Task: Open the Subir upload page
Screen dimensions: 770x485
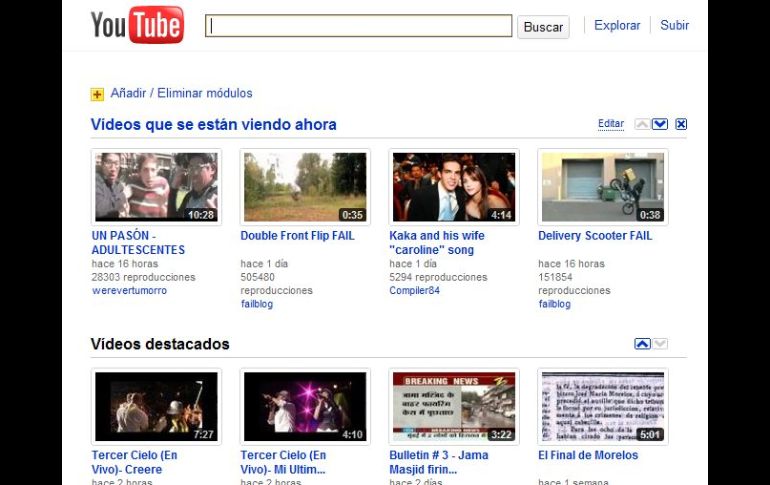Action: (x=674, y=26)
